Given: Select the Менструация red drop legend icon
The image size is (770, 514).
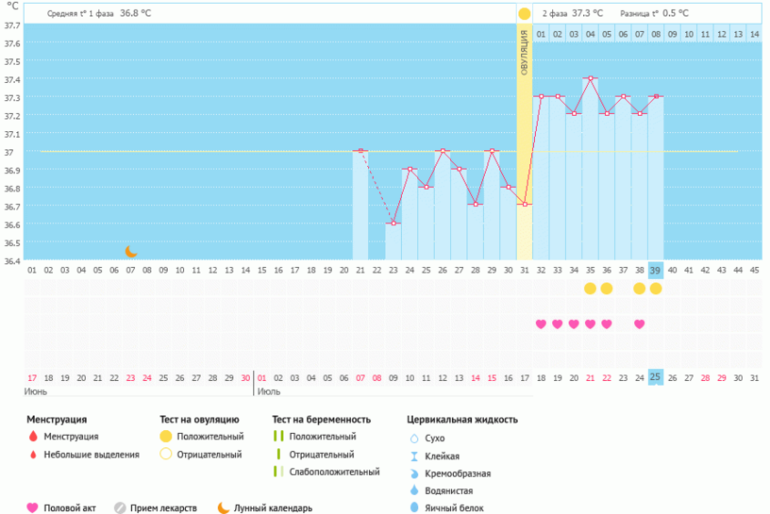Looking at the screenshot, I should point(33,437).
